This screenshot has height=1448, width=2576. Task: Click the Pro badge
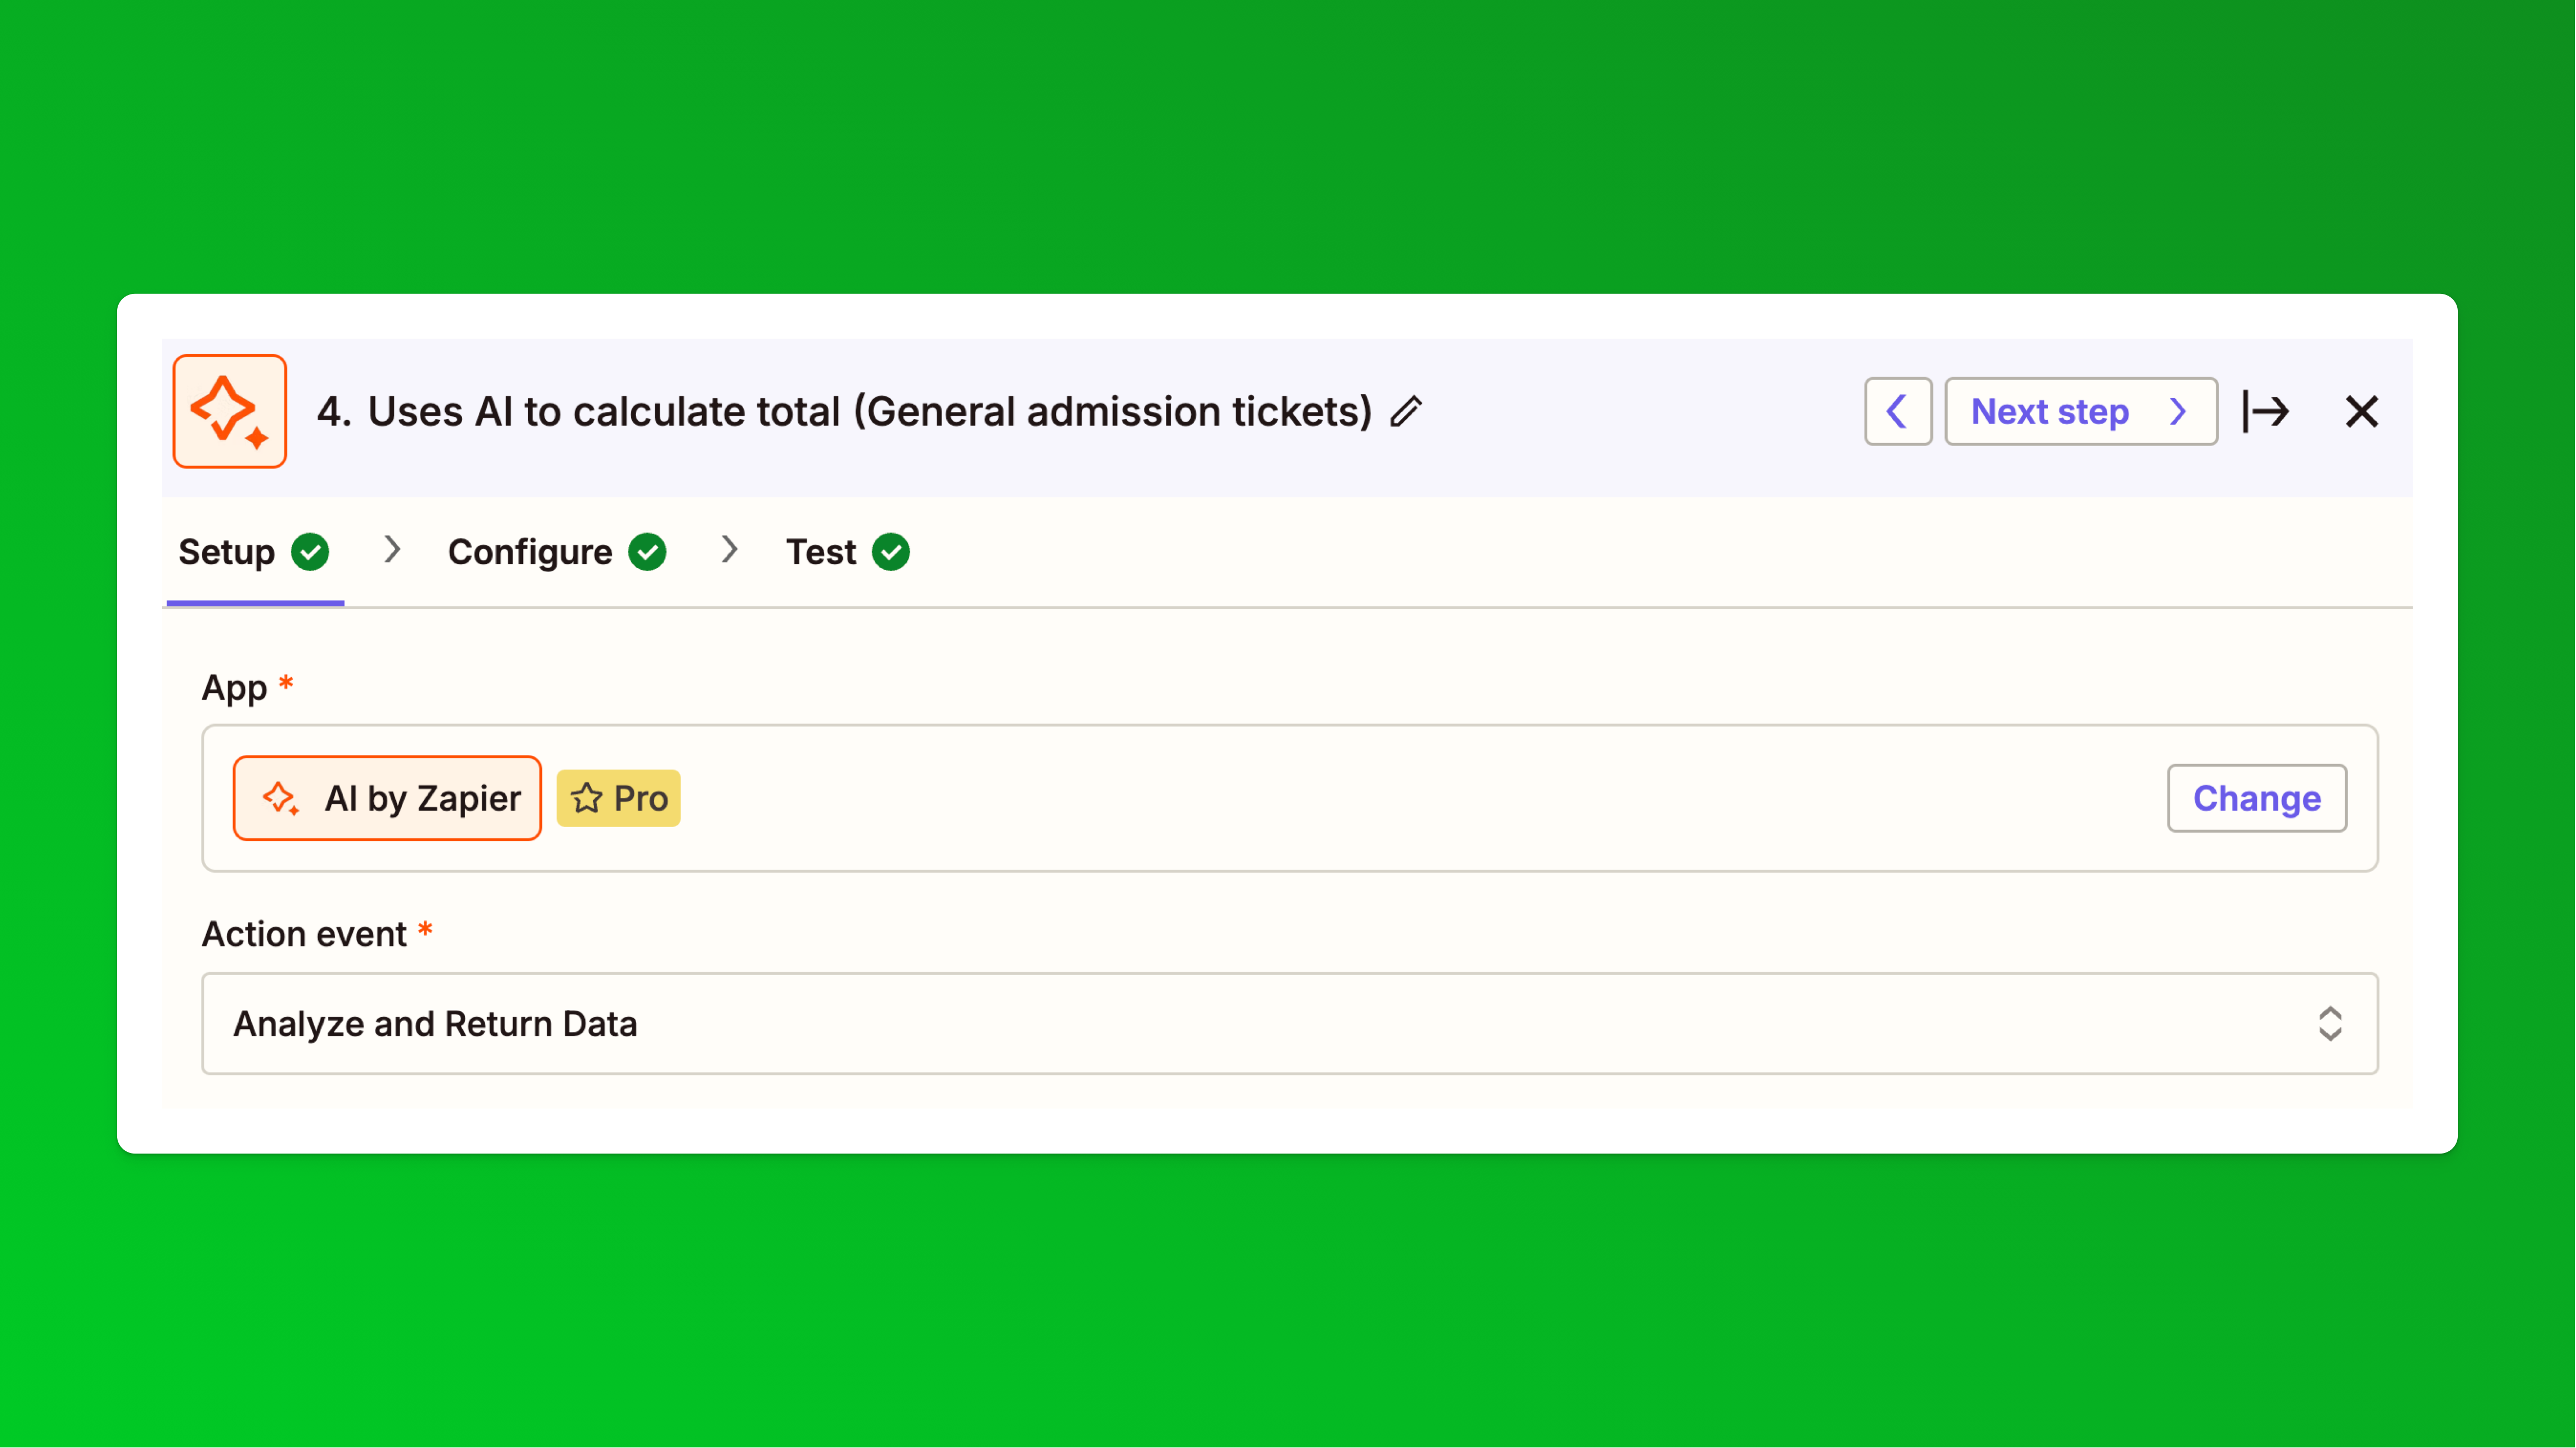[x=618, y=798]
